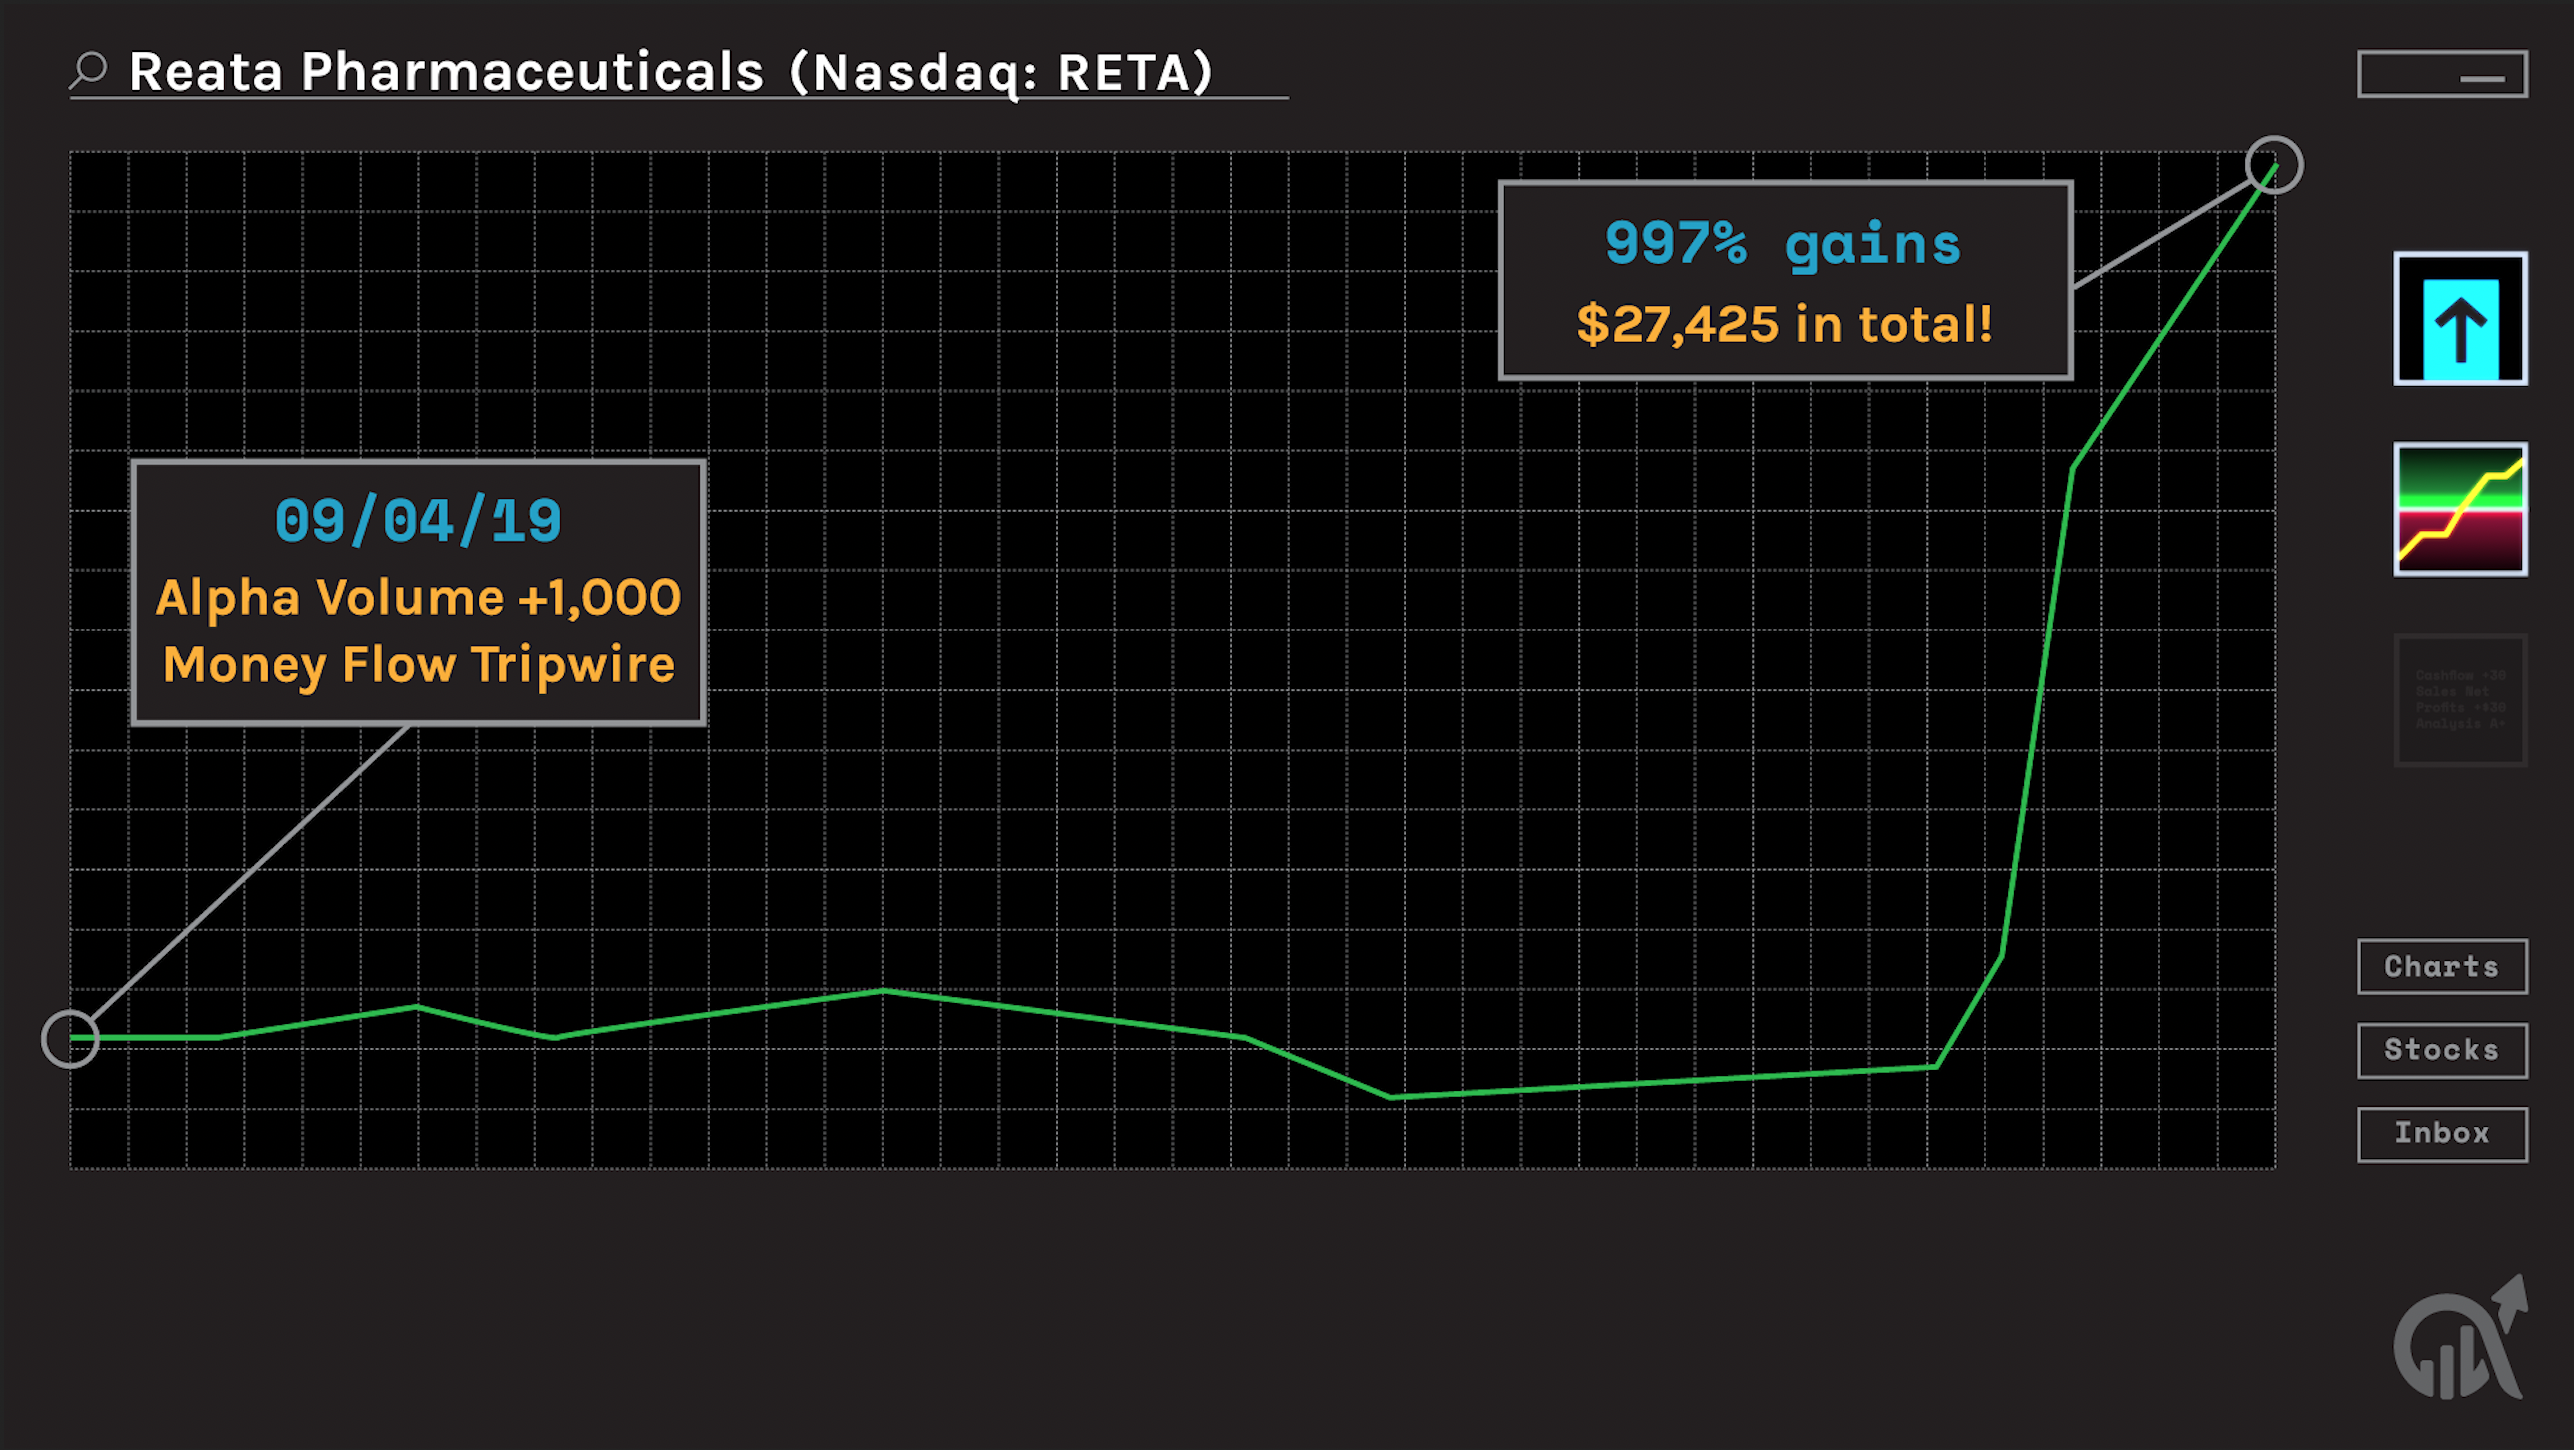
Task: Open the Charts tab
Action: [2442, 967]
